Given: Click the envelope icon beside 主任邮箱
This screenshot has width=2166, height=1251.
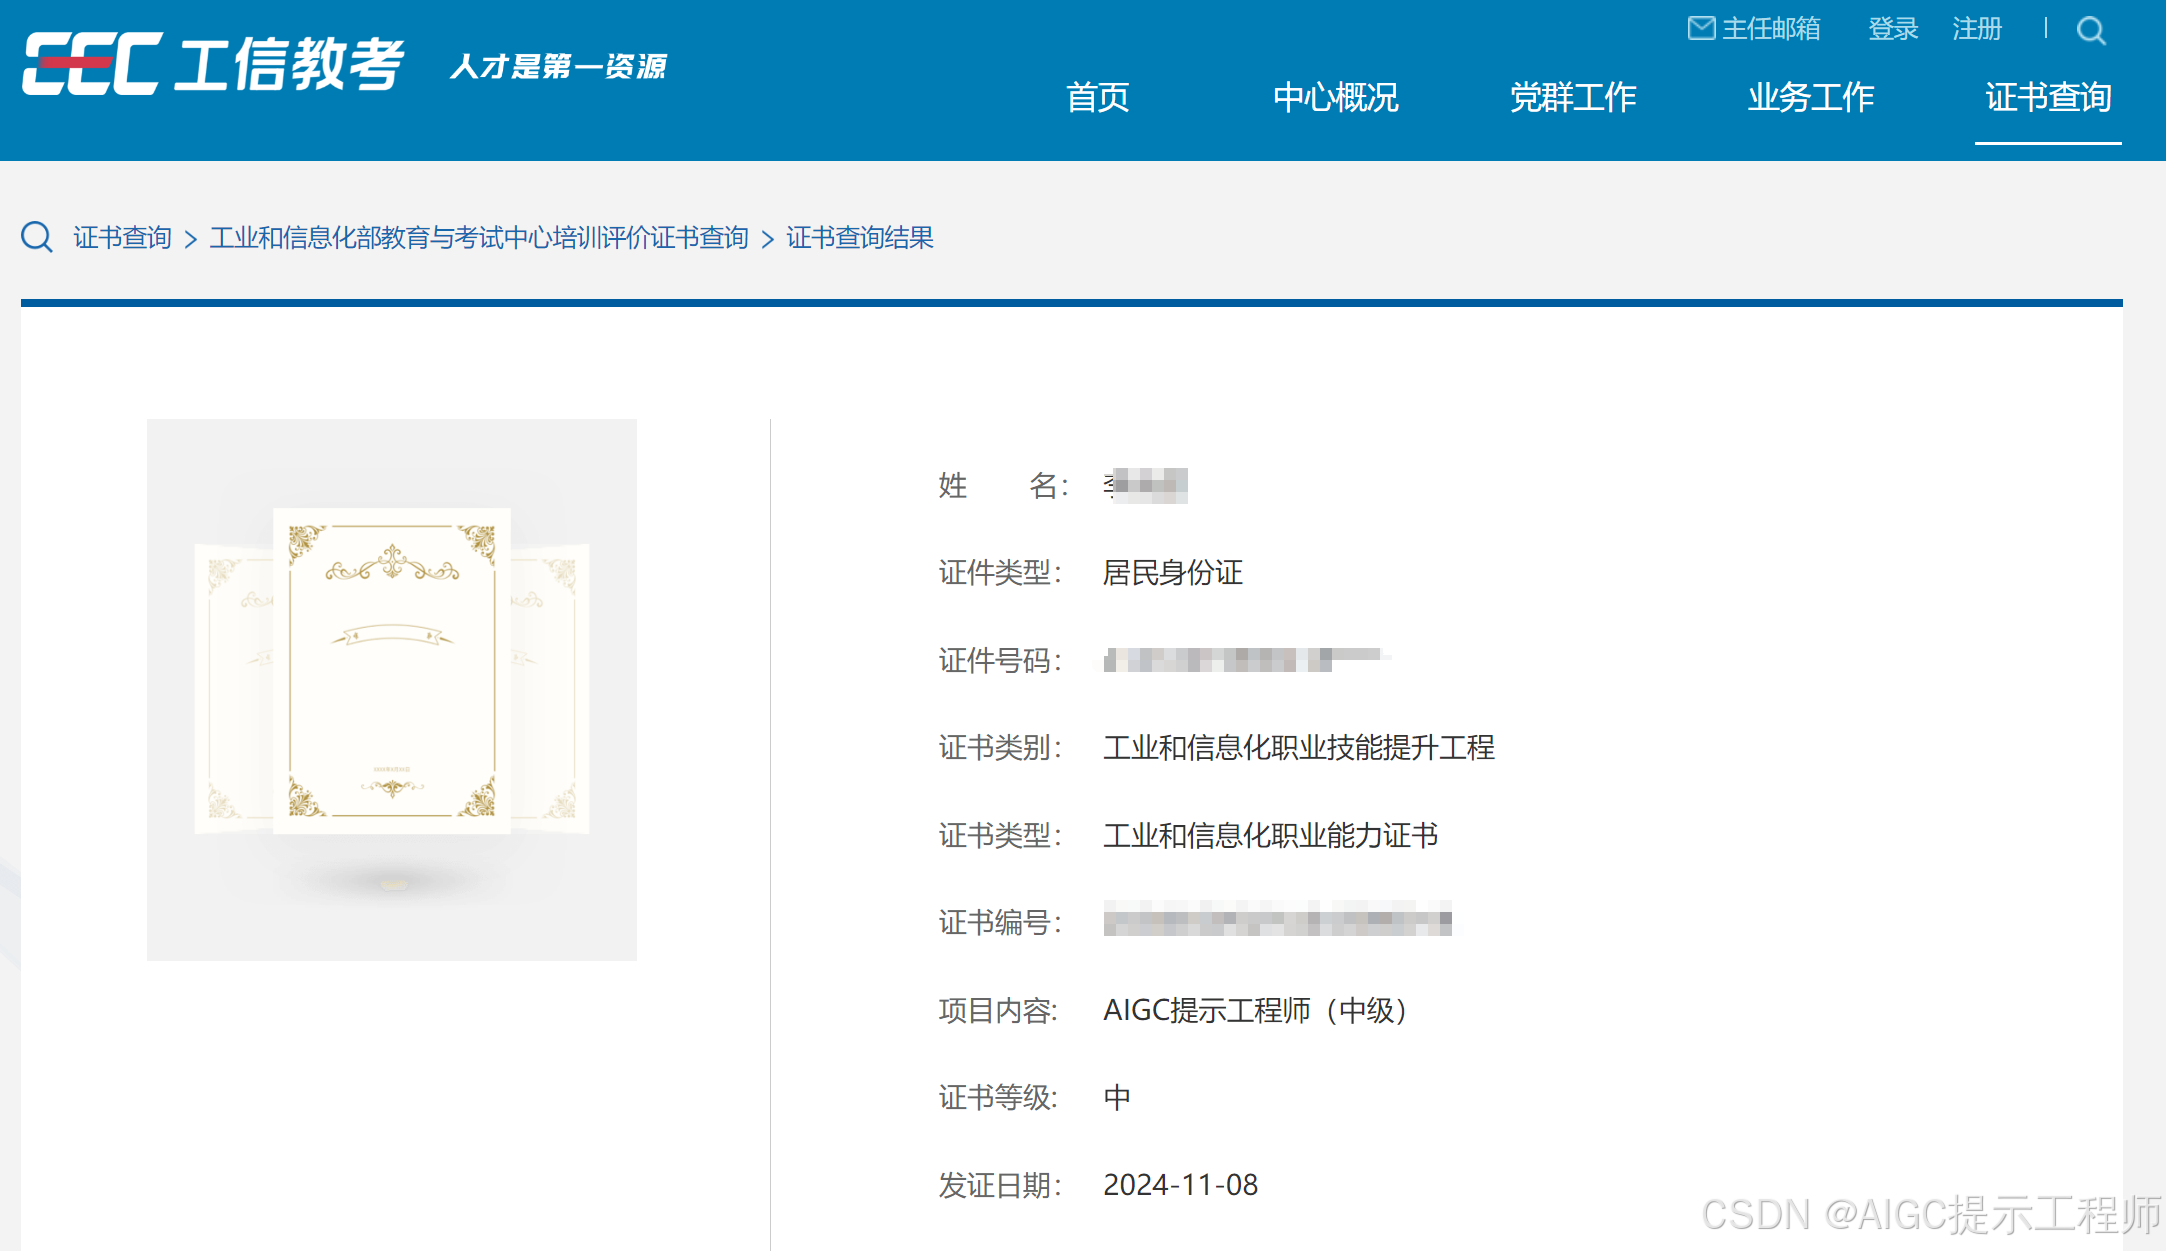Looking at the screenshot, I should (x=1702, y=28).
